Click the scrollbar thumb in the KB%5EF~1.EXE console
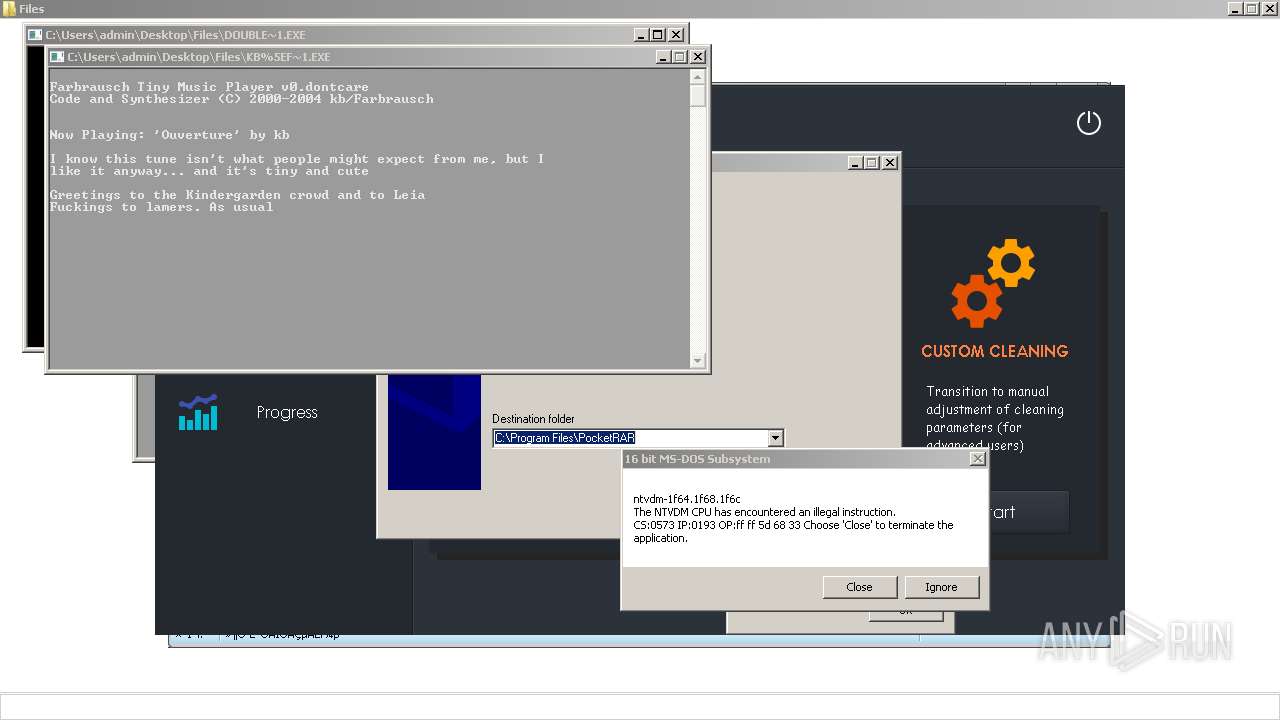The width and height of the screenshot is (1280, 720). [698, 95]
